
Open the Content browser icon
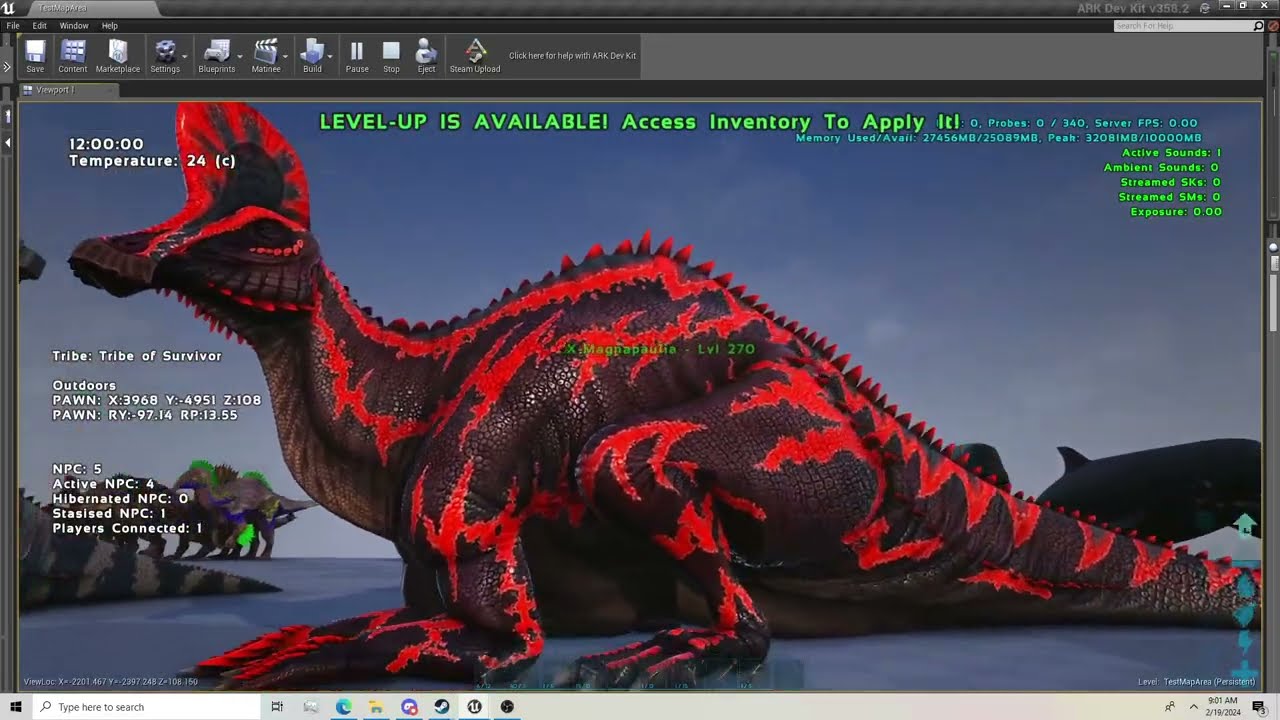[72, 56]
